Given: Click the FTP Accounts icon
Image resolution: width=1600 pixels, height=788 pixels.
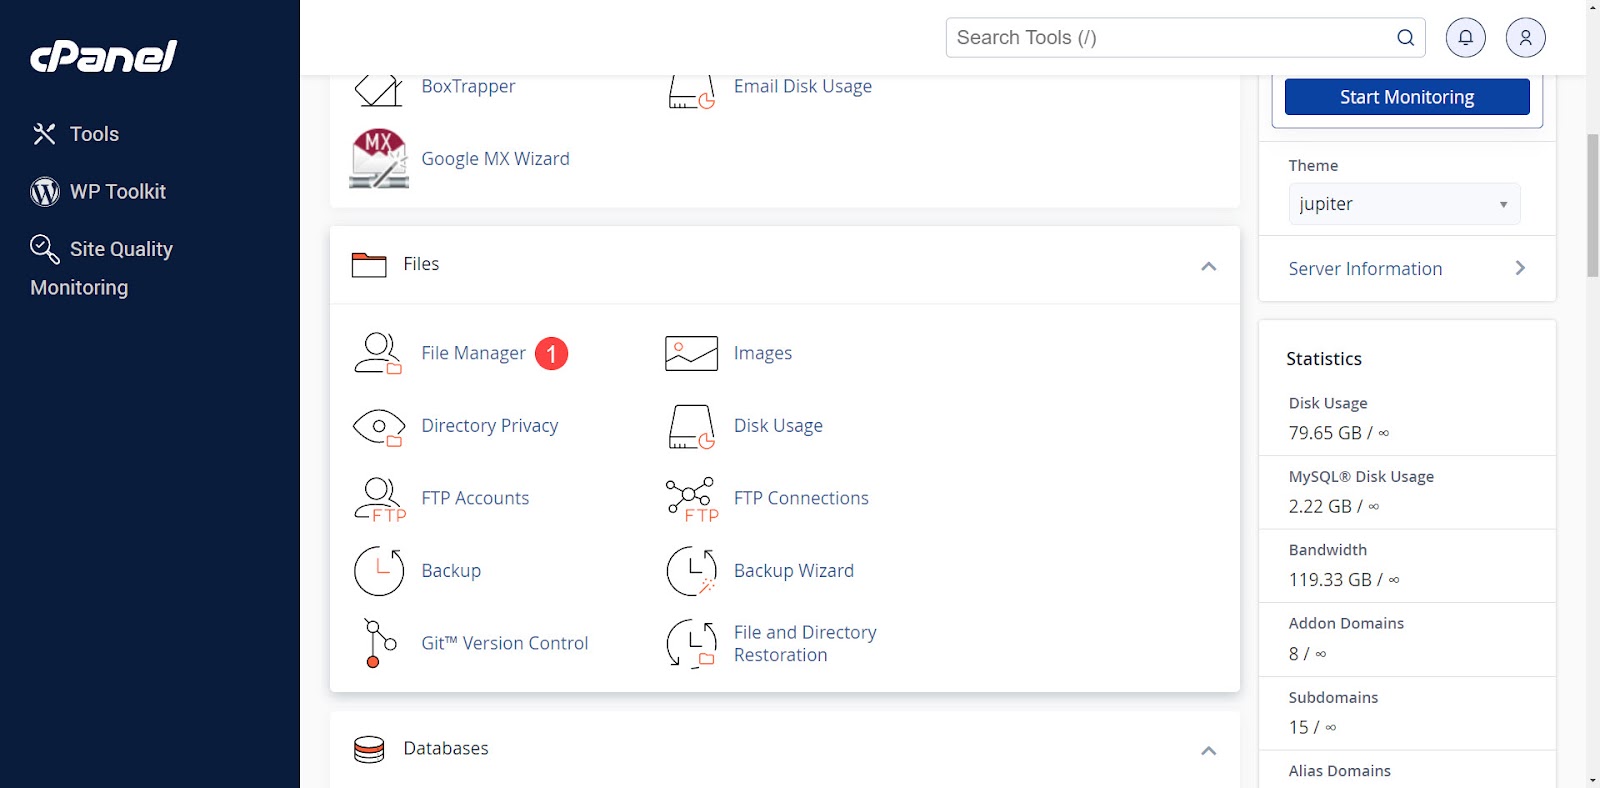Looking at the screenshot, I should (380, 499).
